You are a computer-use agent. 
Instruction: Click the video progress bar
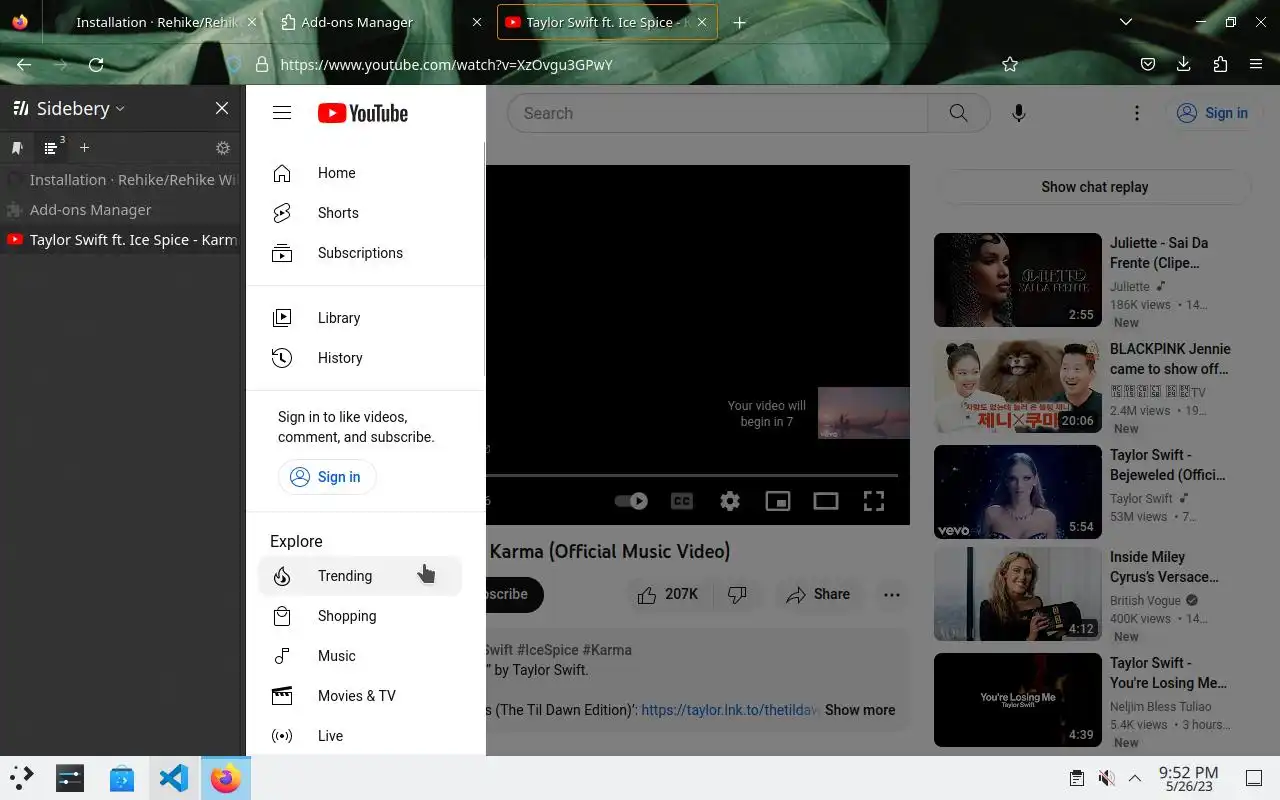click(692, 475)
